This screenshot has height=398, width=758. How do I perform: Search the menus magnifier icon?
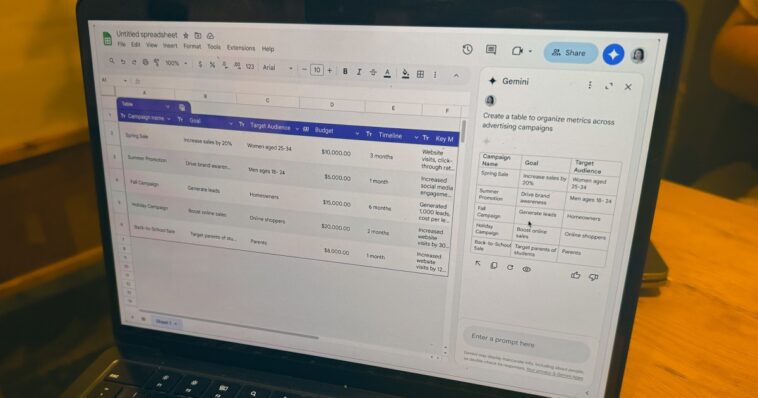112,61
